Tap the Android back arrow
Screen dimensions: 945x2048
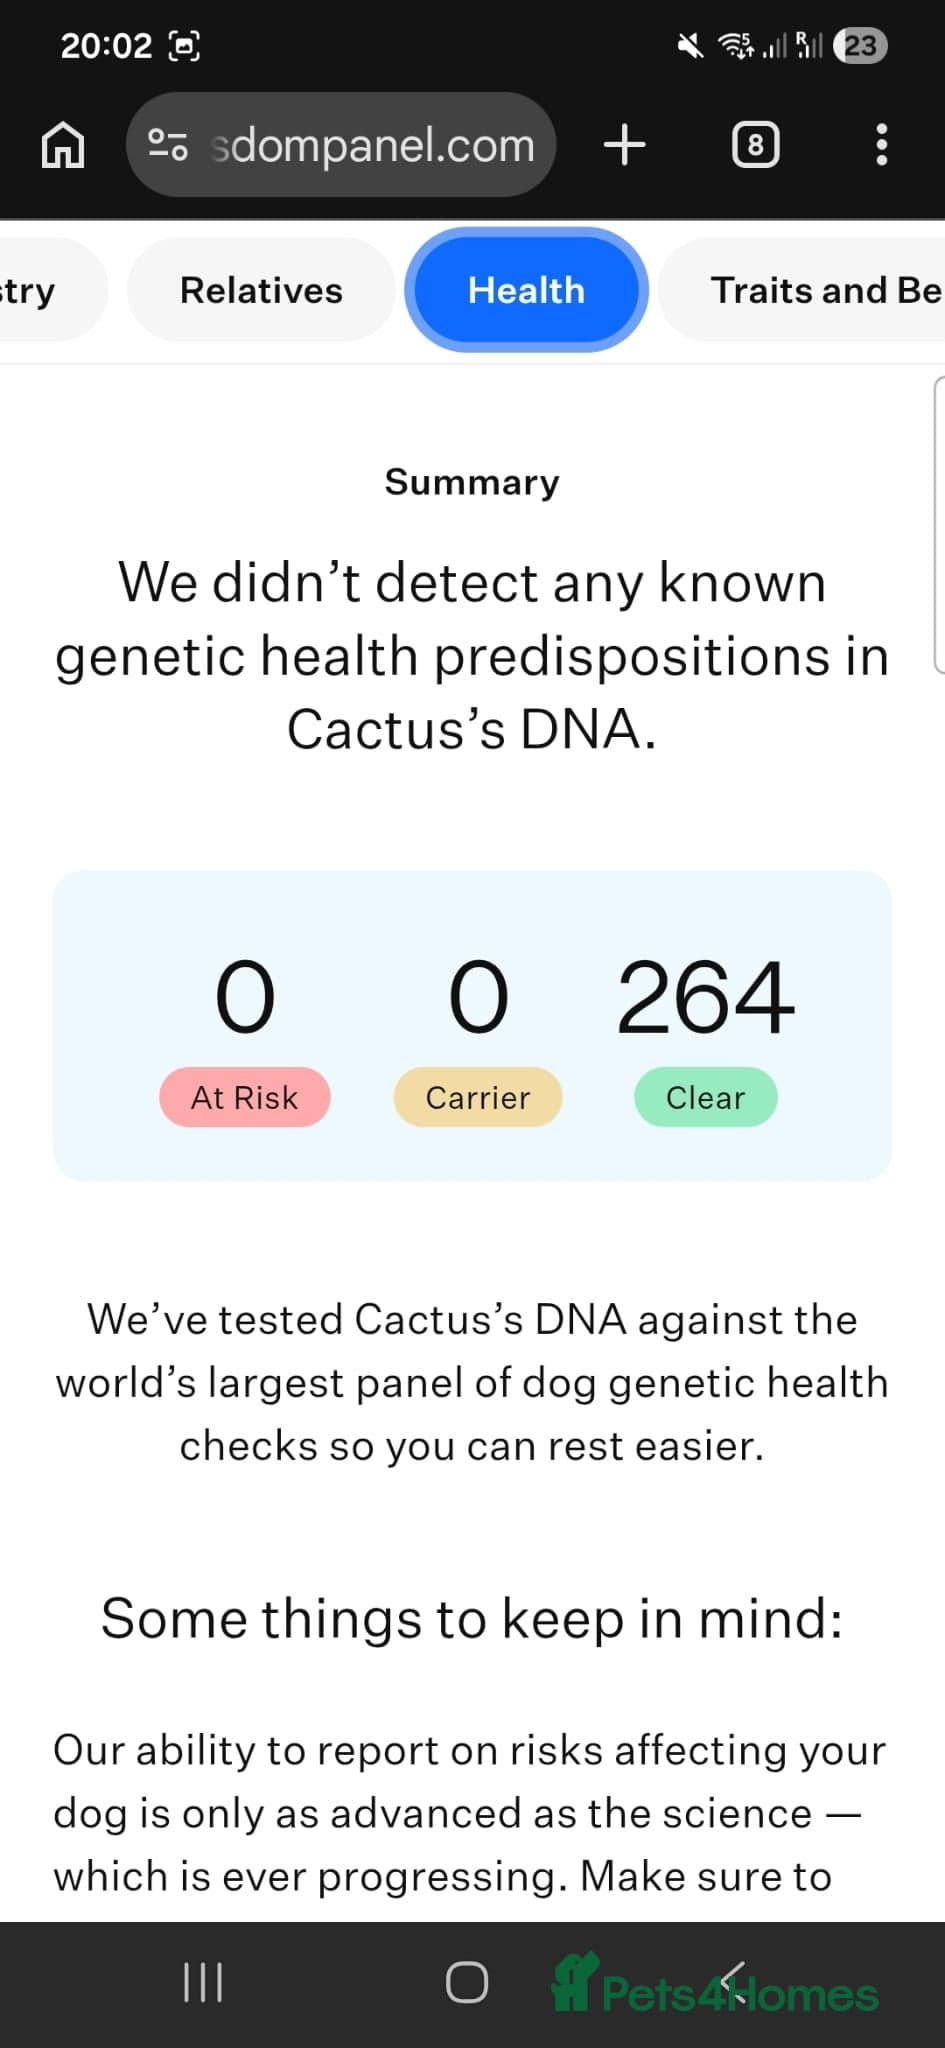coord(733,1982)
